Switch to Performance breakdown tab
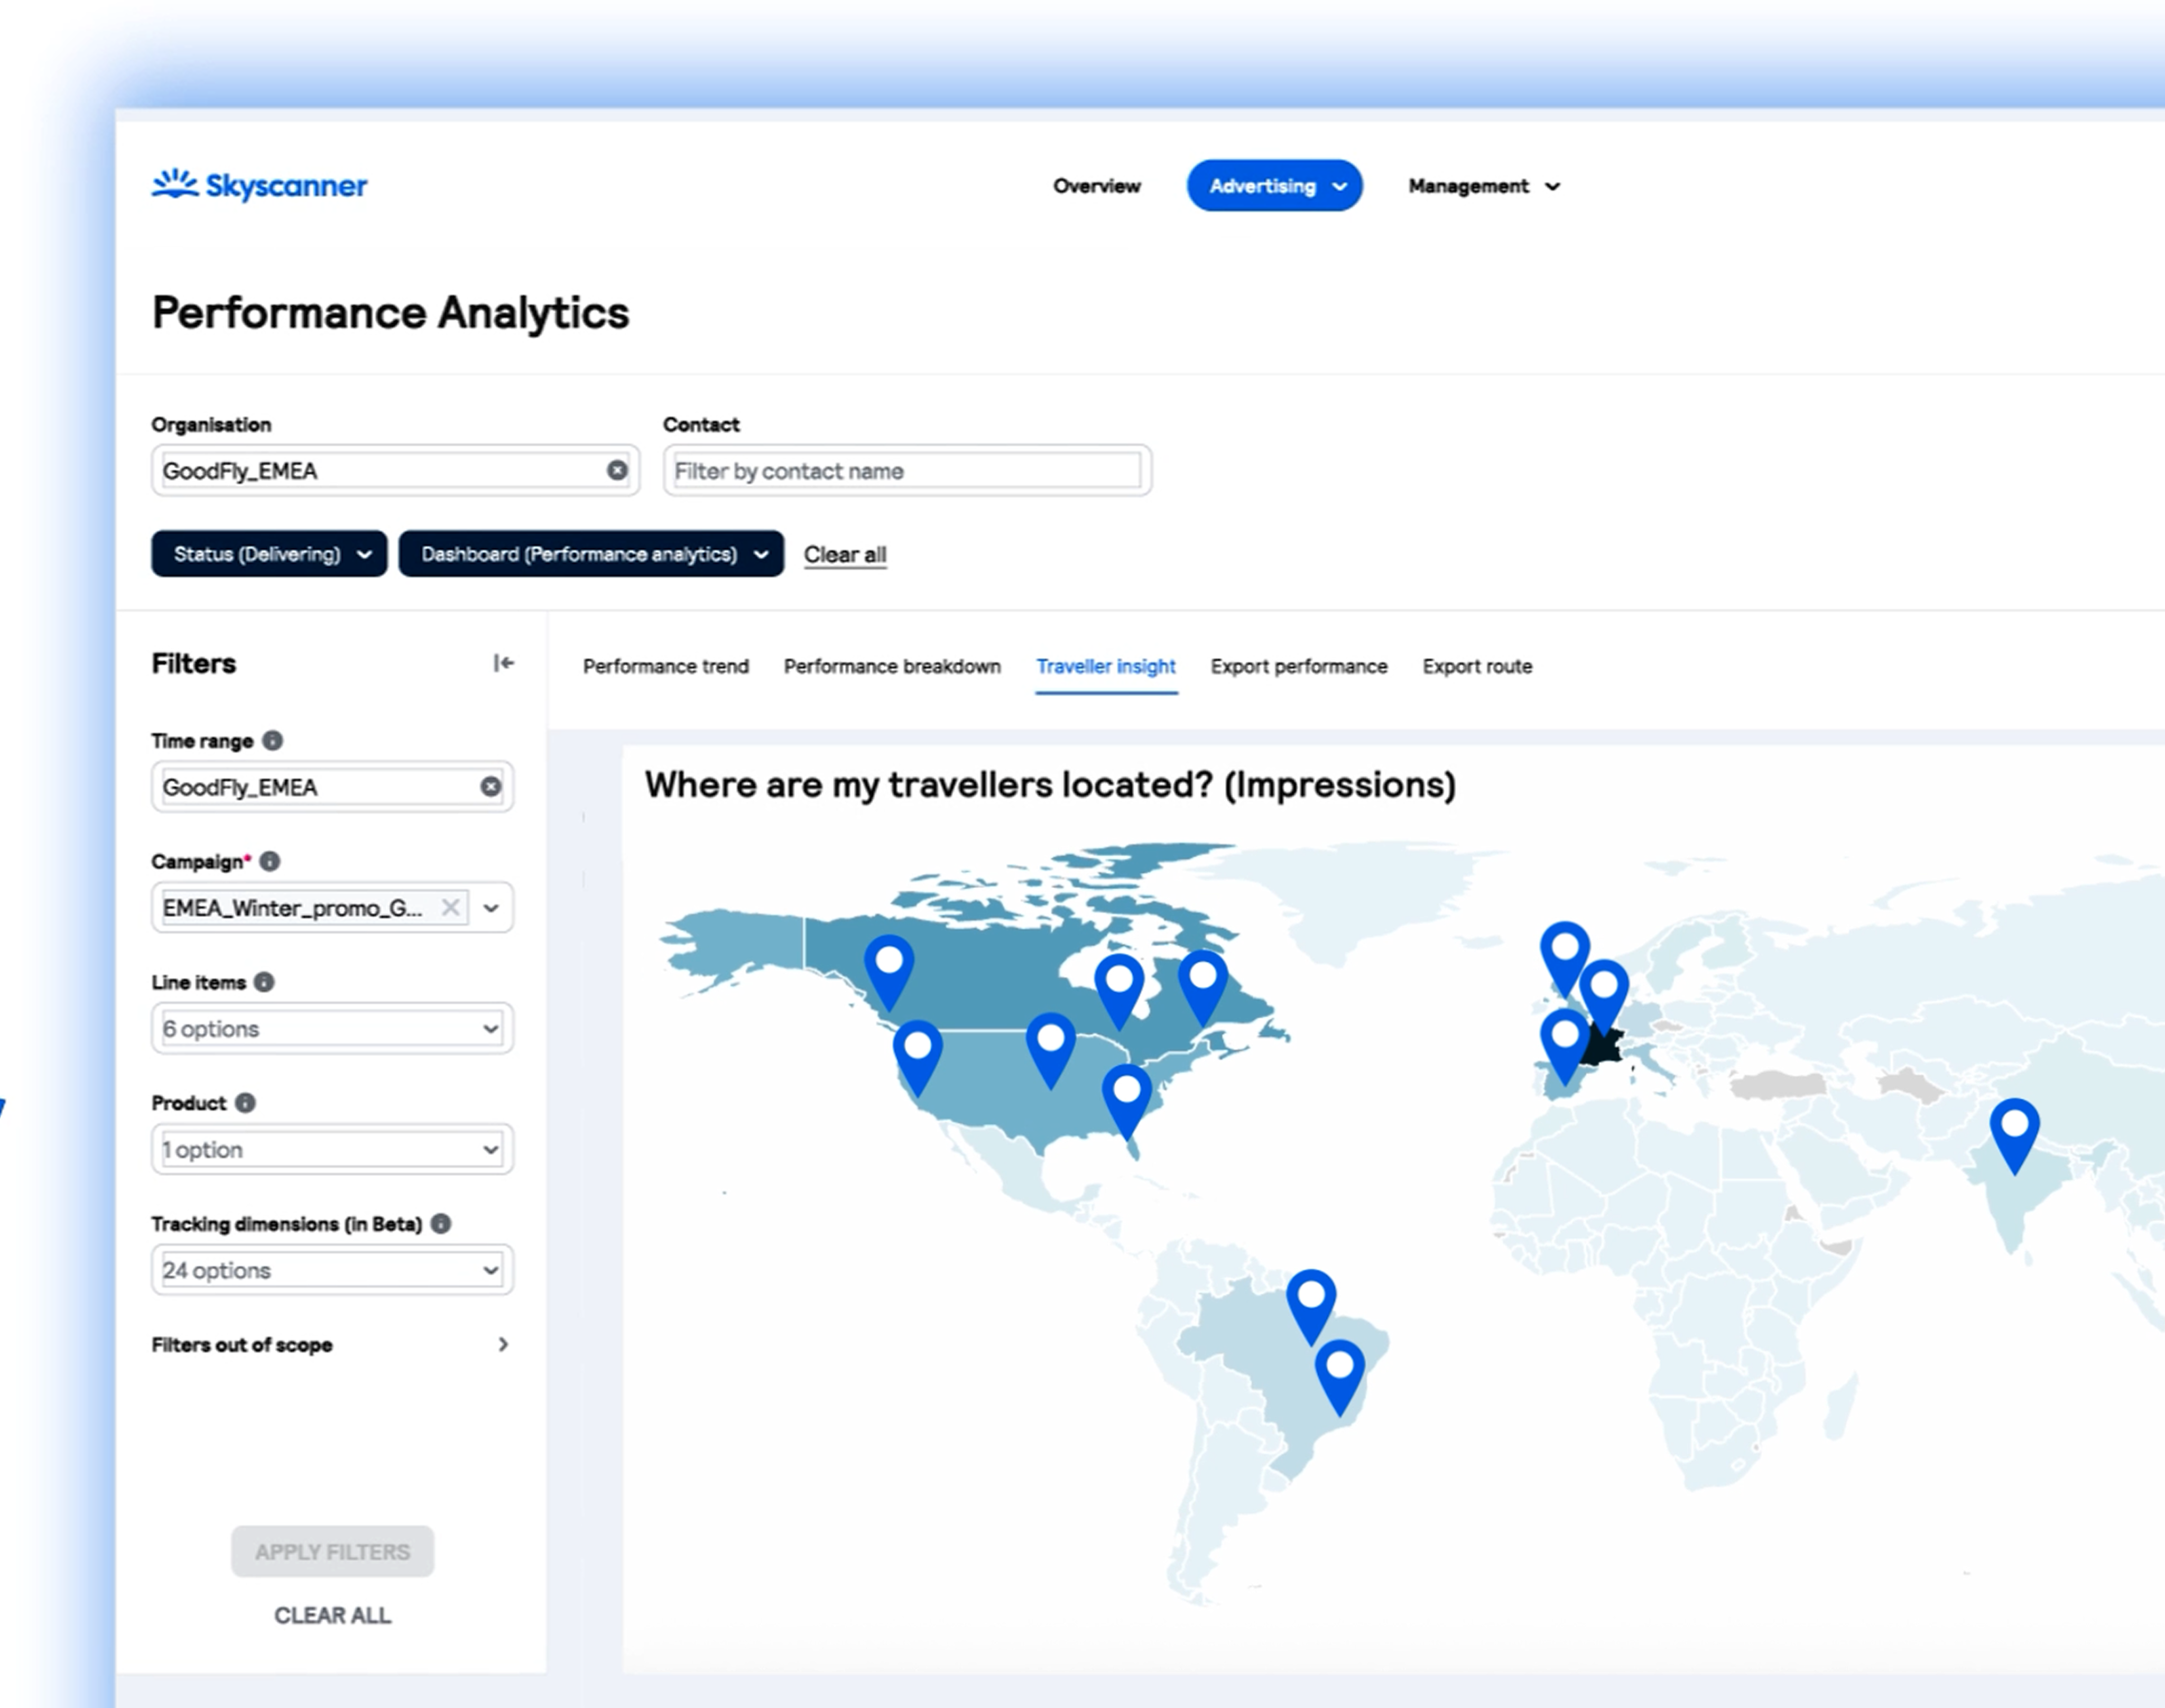2165x1708 pixels. 892,666
